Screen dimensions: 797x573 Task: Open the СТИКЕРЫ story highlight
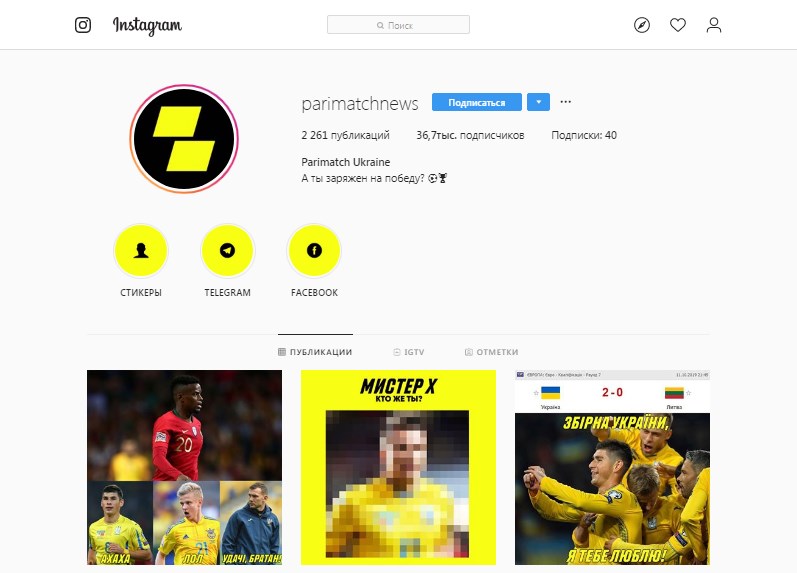click(141, 251)
